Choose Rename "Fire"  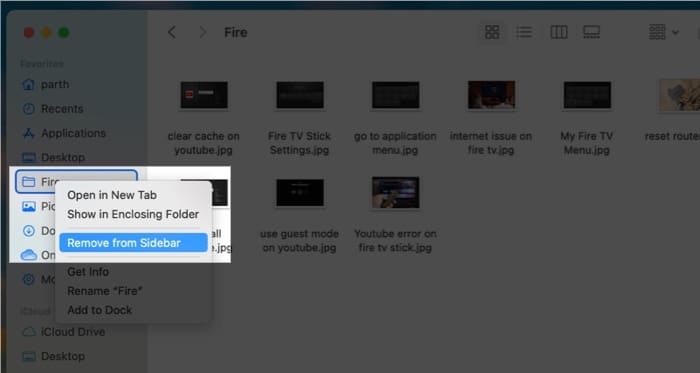(x=104, y=291)
